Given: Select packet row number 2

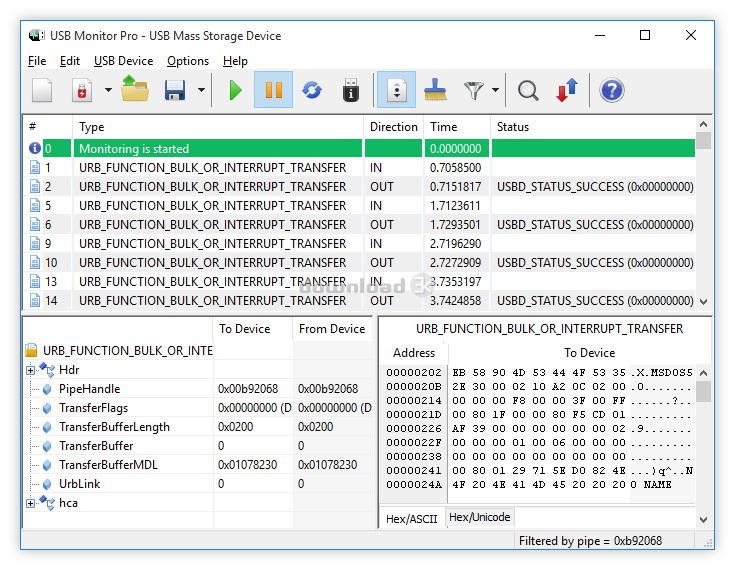Looking at the screenshot, I should pyautogui.click(x=360, y=187).
